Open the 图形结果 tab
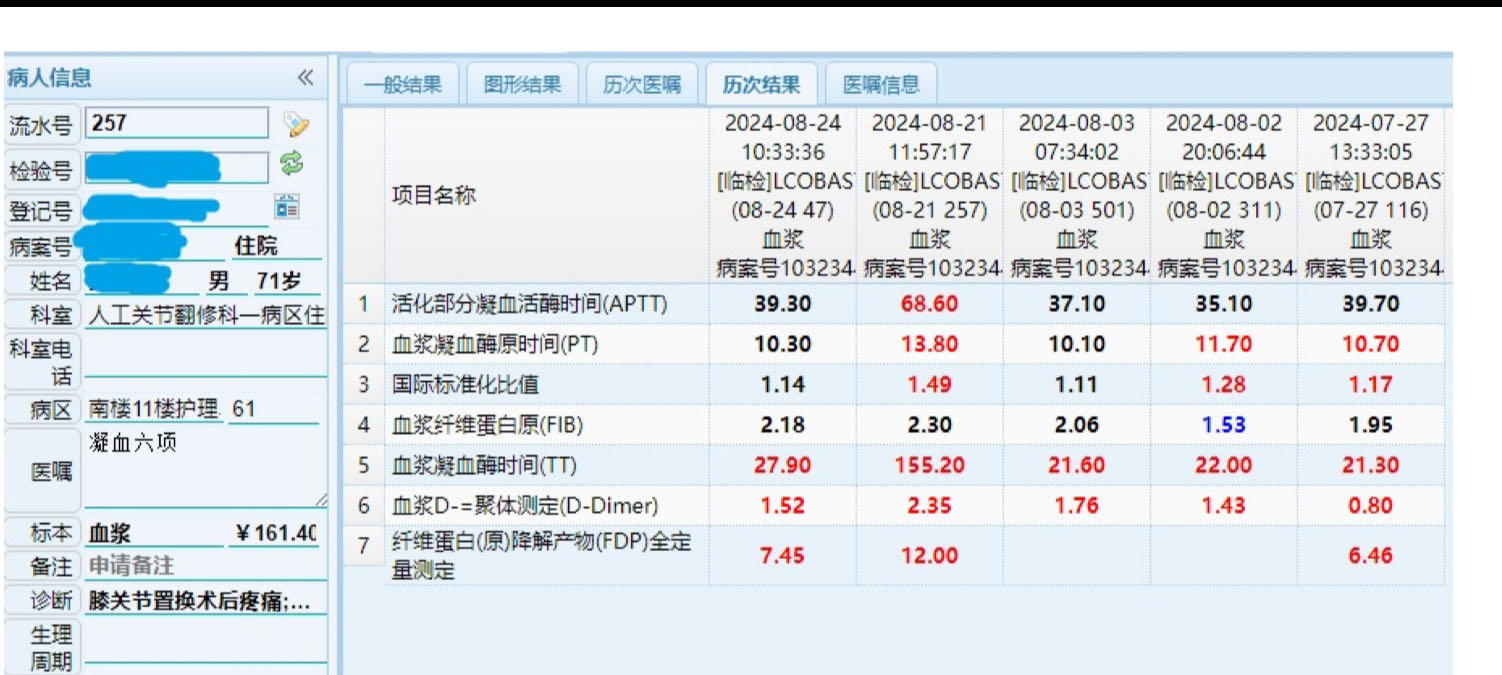The width and height of the screenshot is (1502, 675). (x=522, y=84)
